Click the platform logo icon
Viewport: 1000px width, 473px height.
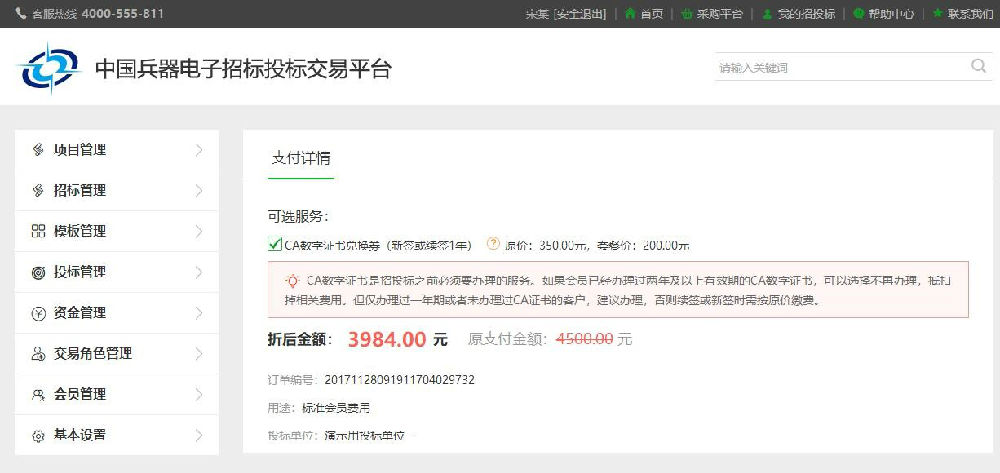click(x=49, y=68)
